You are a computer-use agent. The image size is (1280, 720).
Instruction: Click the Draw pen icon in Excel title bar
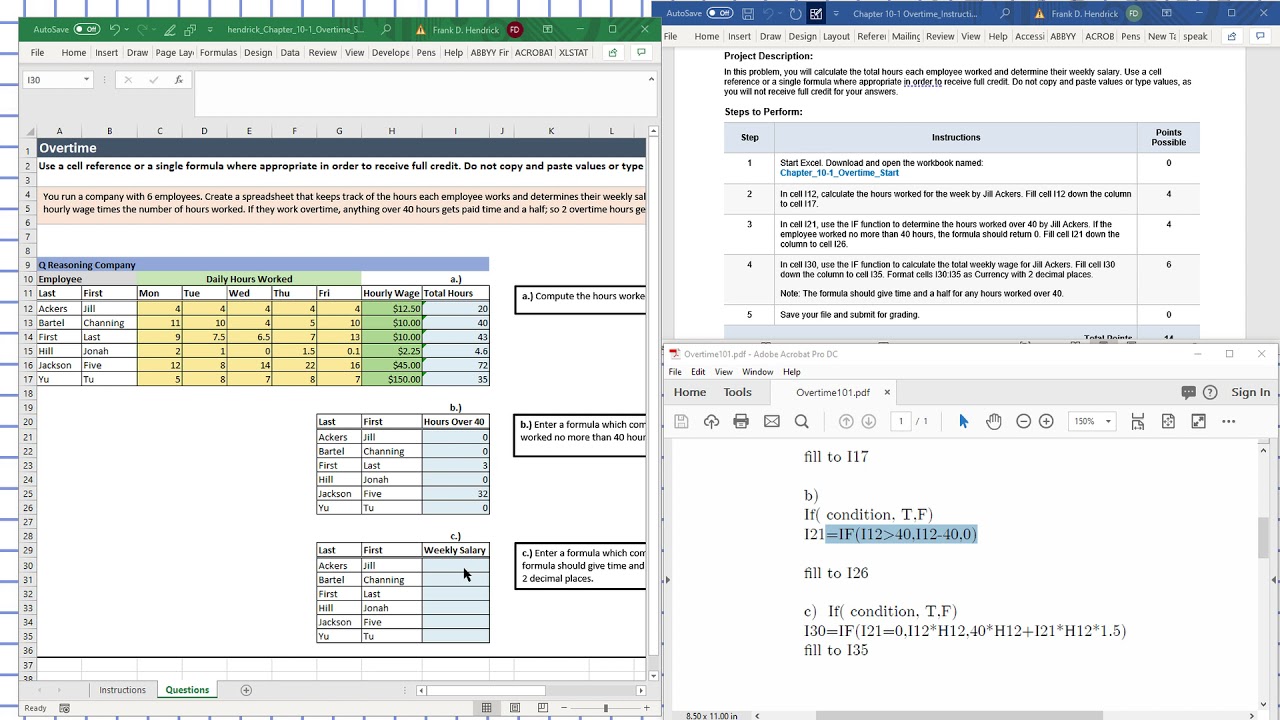pos(170,30)
